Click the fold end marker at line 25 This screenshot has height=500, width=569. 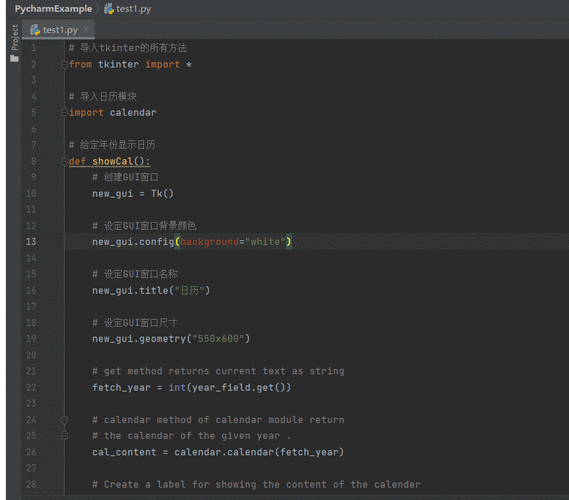(64, 435)
